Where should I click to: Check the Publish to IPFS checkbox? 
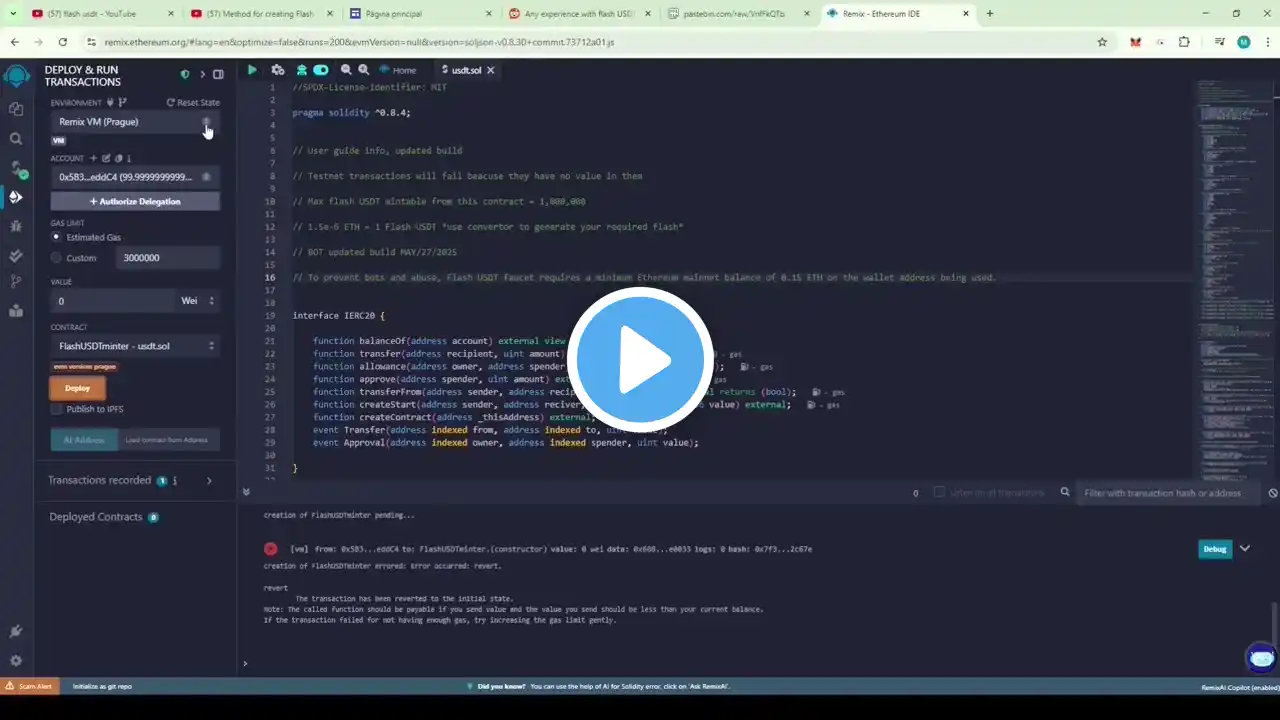tap(57, 409)
